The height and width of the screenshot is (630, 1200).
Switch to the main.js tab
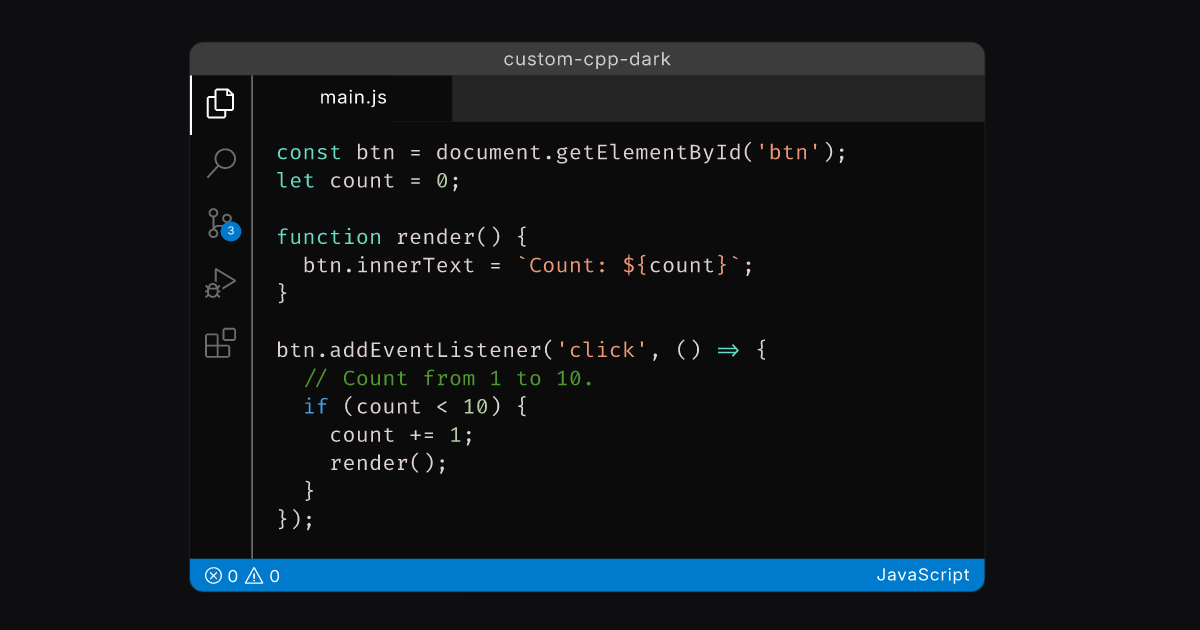[x=353, y=98]
